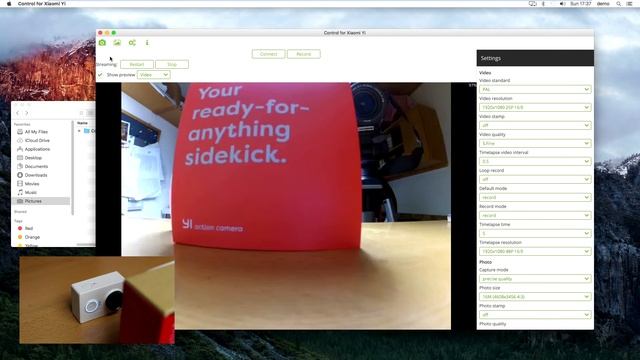The height and width of the screenshot is (360, 640).
Task: Open the Record mode dropdown
Action: tap(535, 215)
